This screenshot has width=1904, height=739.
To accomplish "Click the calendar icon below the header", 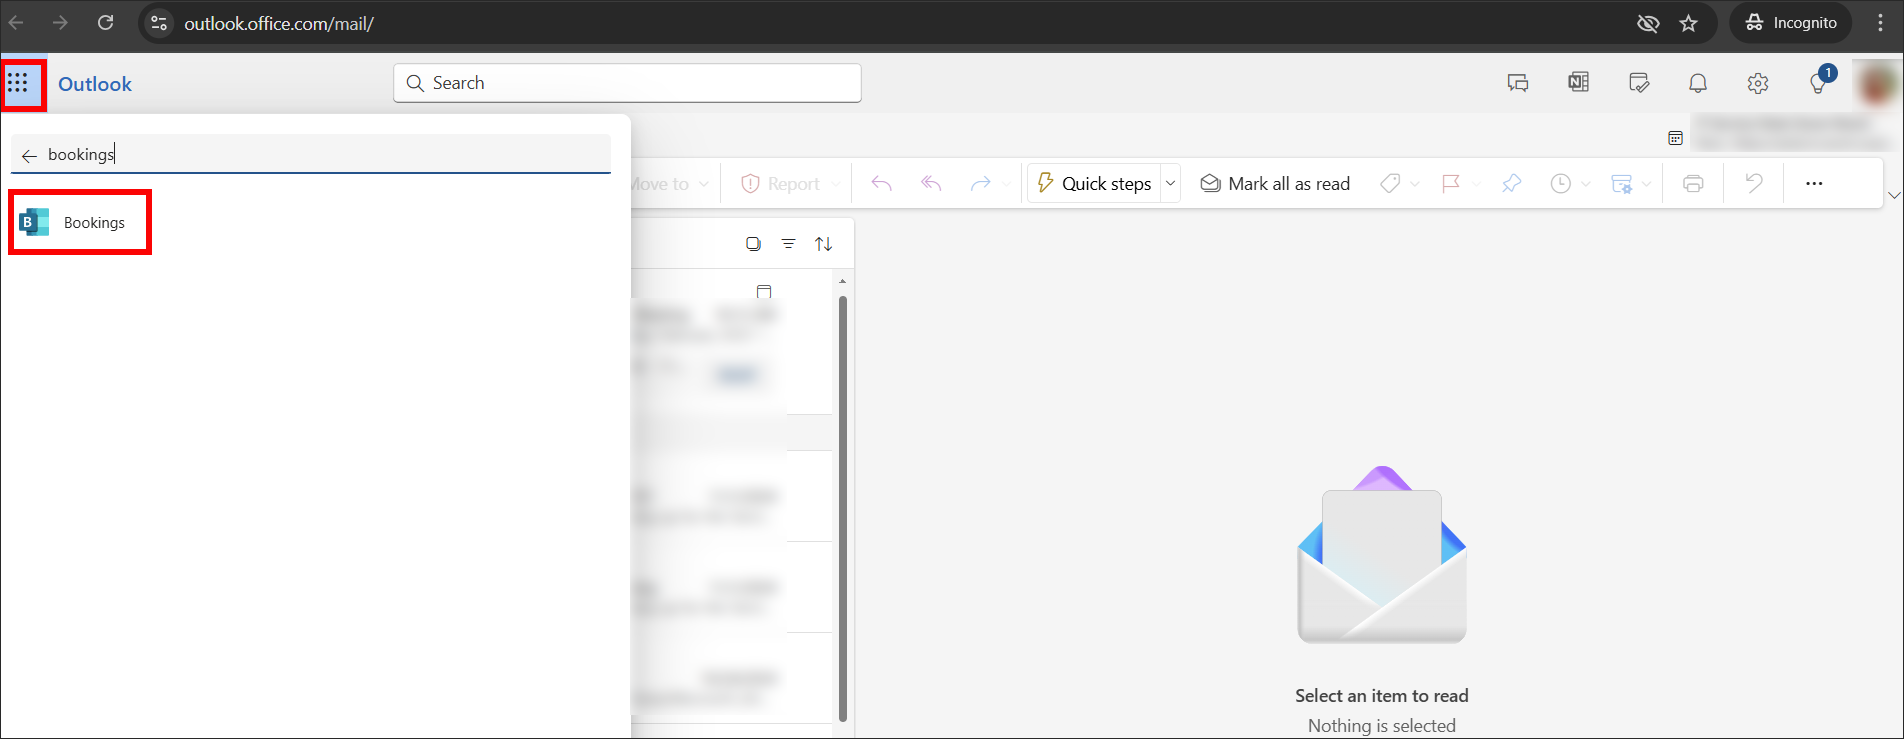I will [x=1675, y=138].
